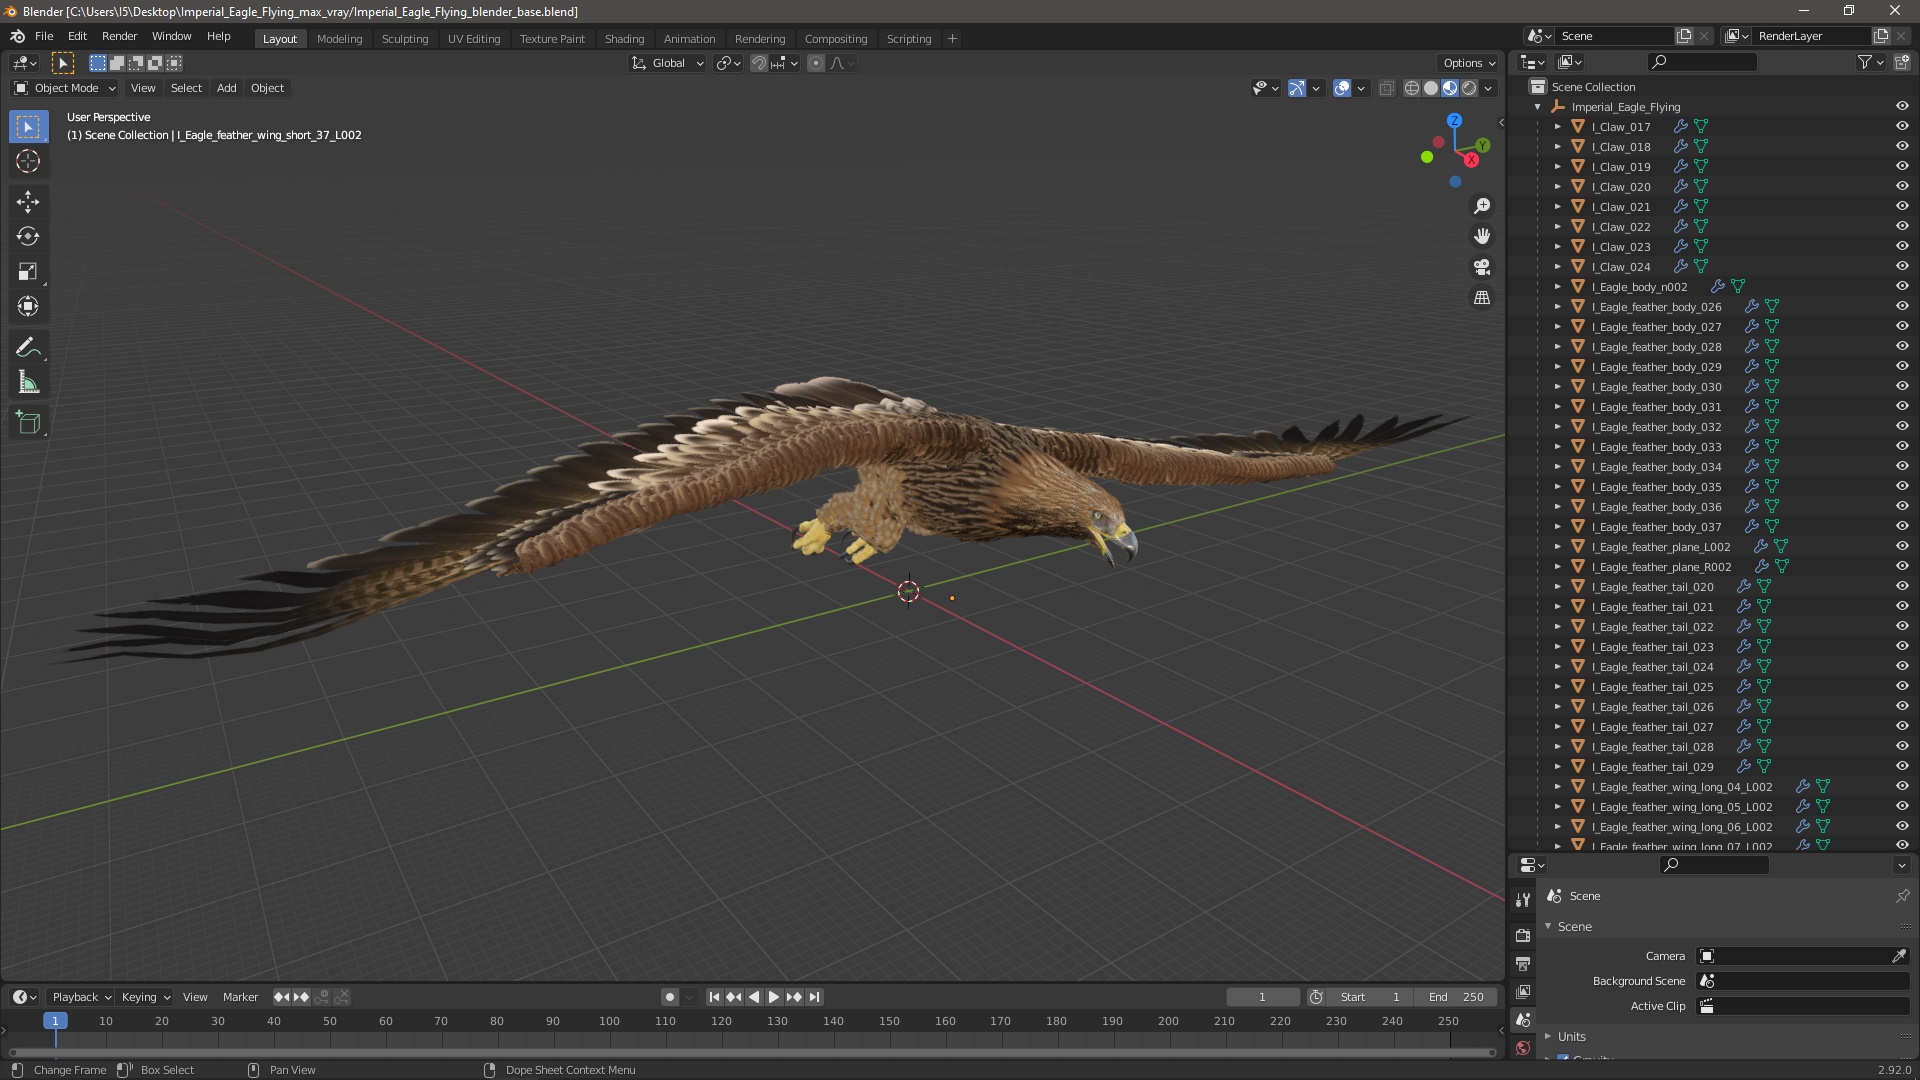Open the Object Mode dropdown

click(65, 88)
